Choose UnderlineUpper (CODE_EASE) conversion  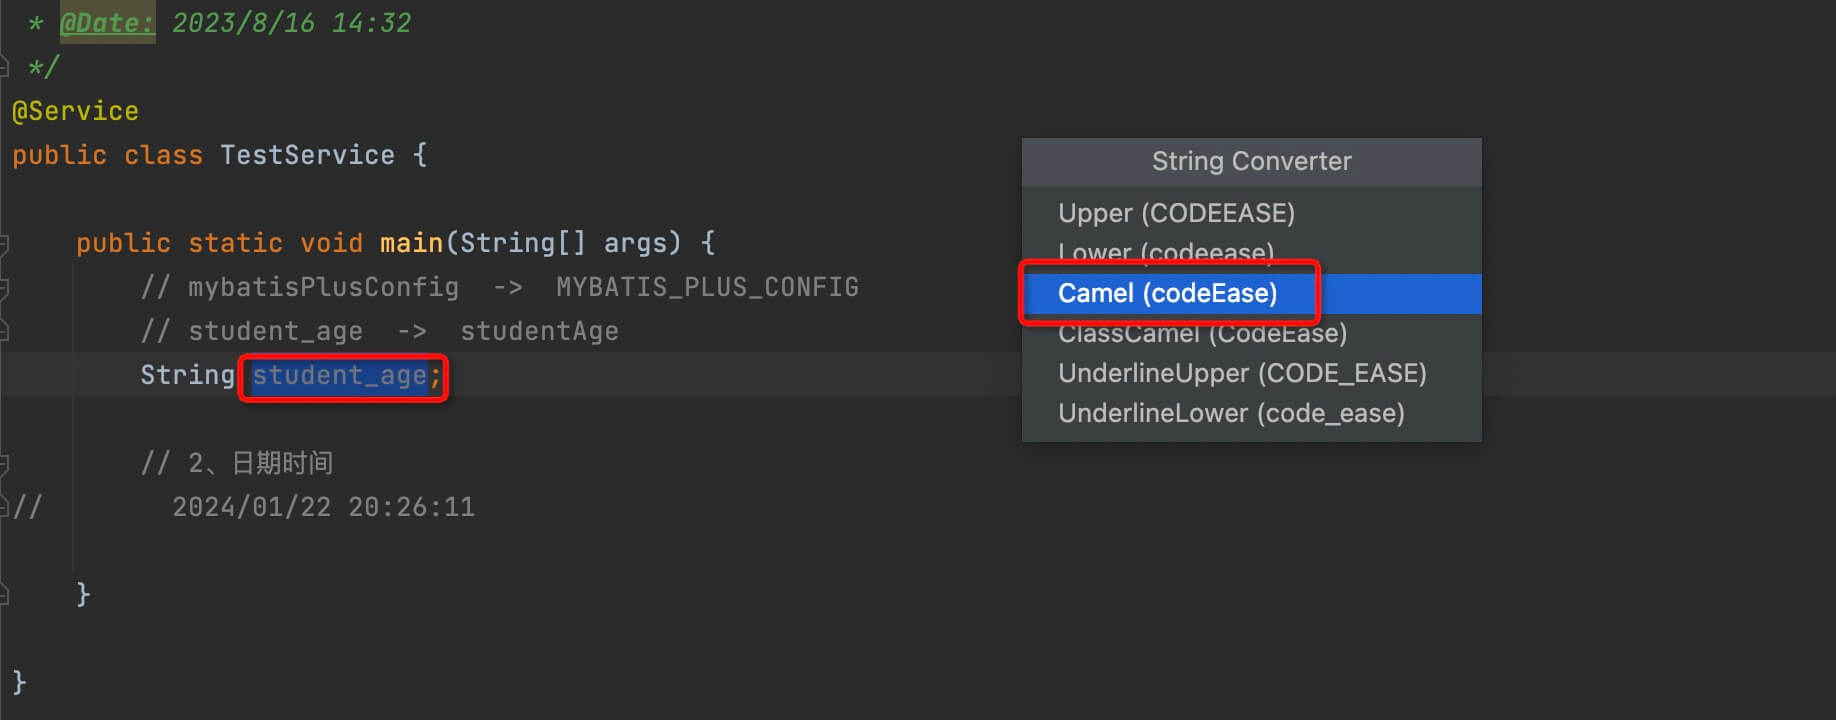(1242, 373)
